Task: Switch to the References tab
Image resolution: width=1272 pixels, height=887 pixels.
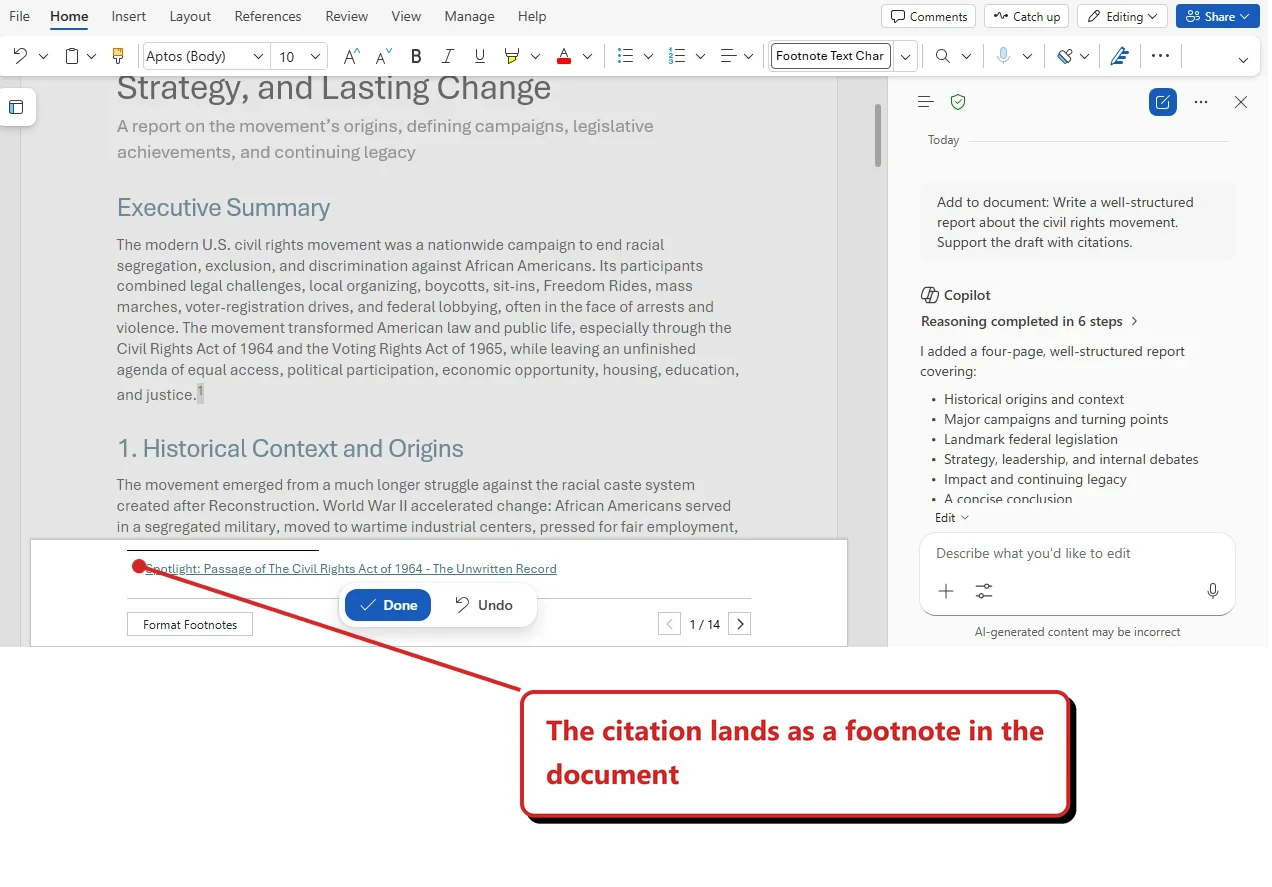Action: (268, 16)
